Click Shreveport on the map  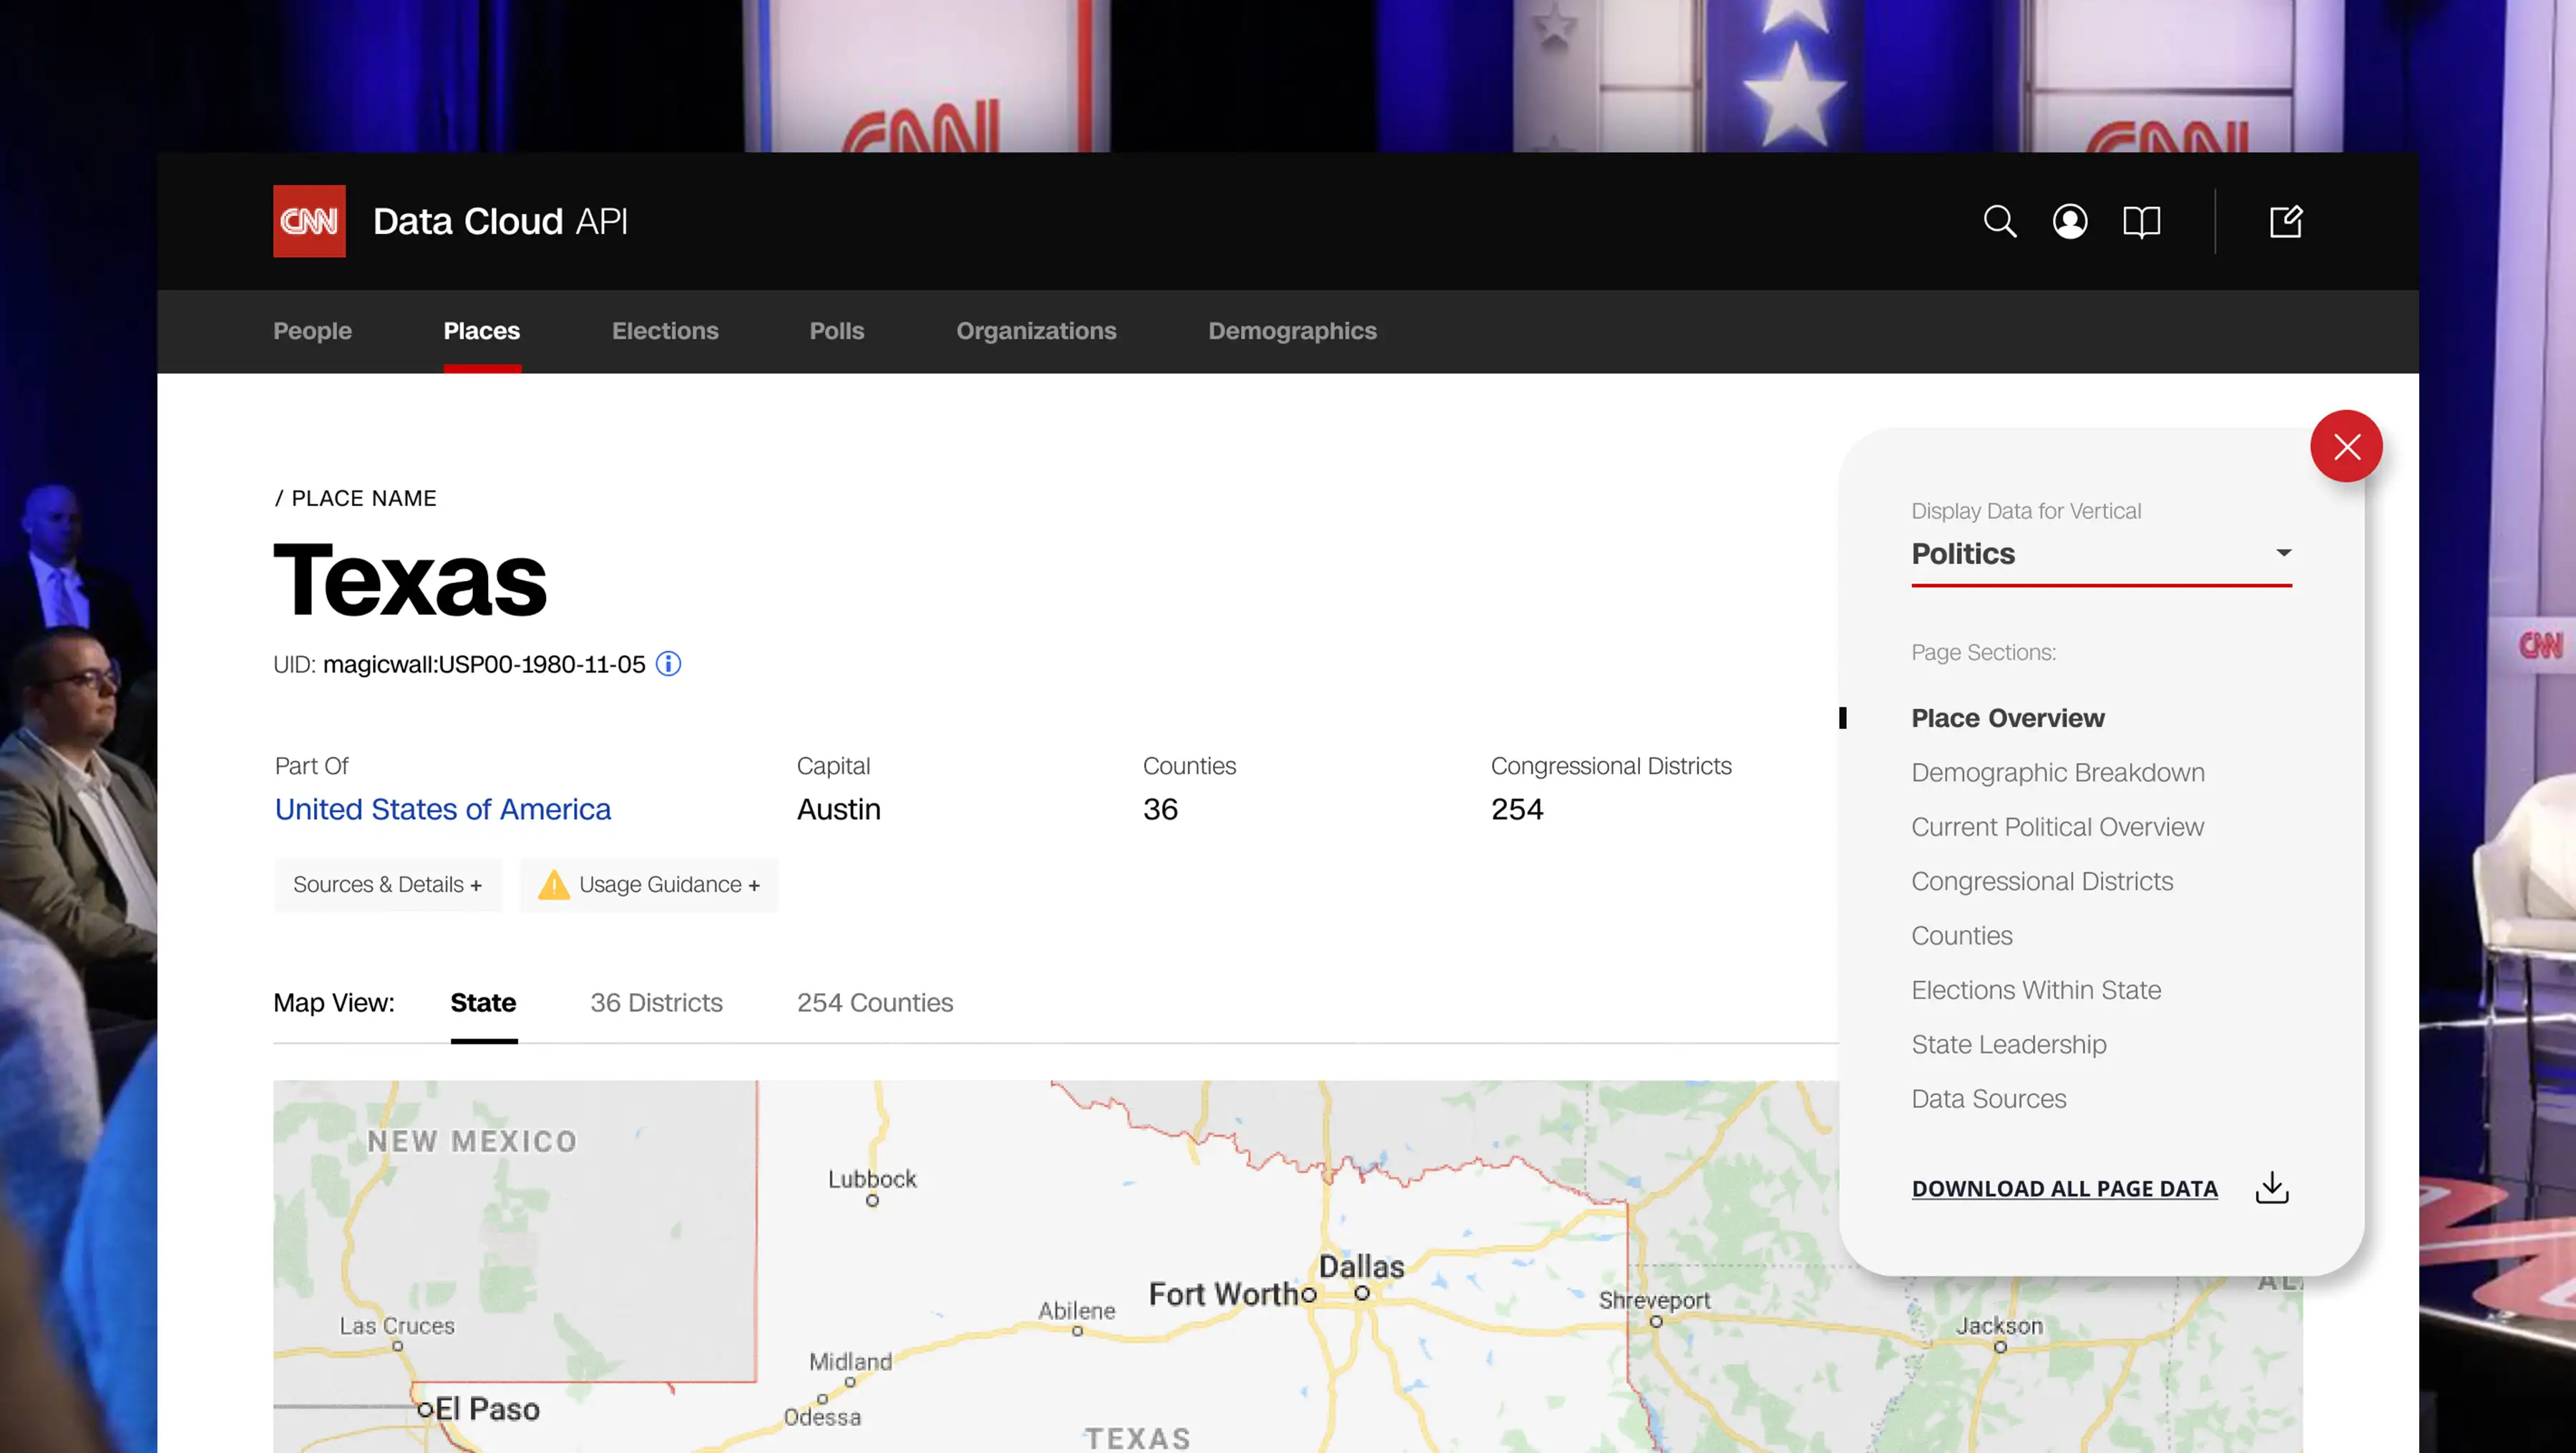pos(1654,1301)
